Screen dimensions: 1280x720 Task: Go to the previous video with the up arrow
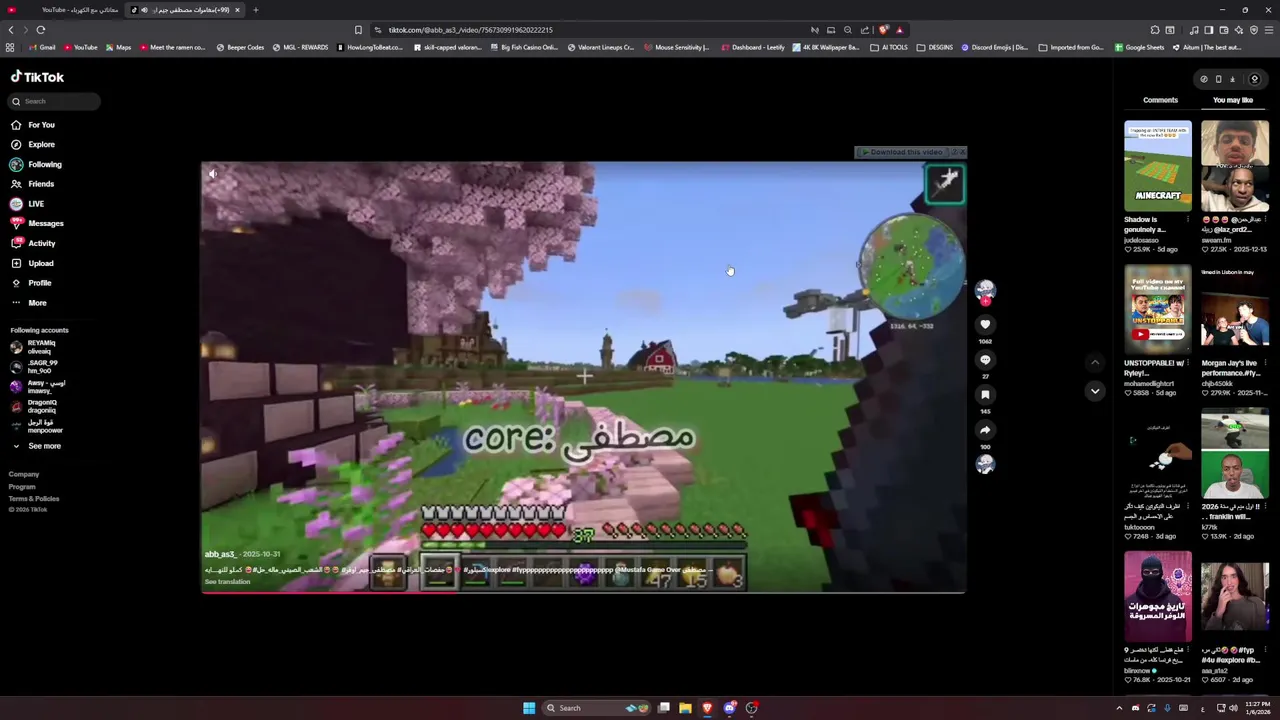1095,362
